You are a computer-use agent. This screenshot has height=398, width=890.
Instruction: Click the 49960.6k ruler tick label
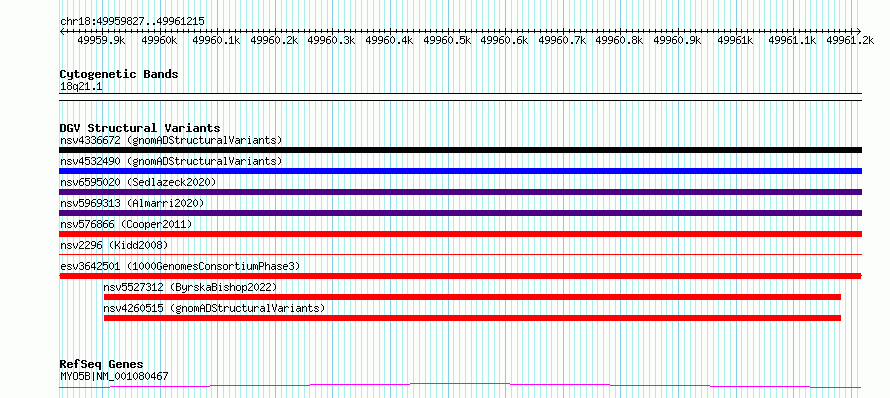pyautogui.click(x=505, y=40)
